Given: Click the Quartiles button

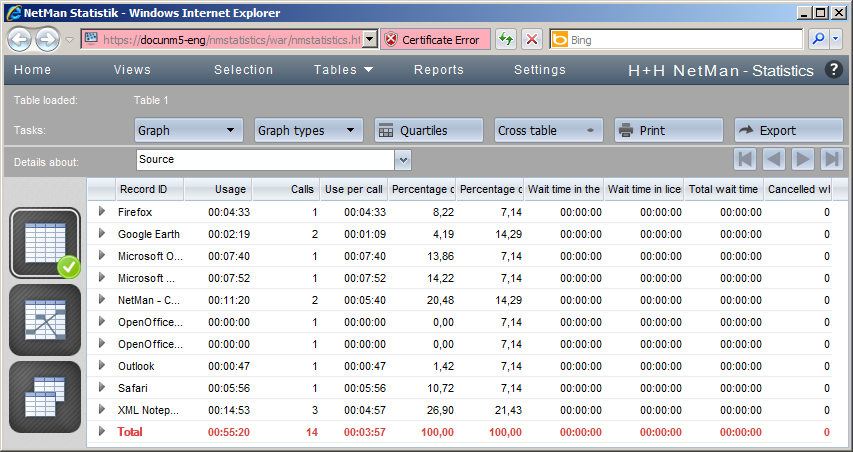Looking at the screenshot, I should (x=429, y=130).
